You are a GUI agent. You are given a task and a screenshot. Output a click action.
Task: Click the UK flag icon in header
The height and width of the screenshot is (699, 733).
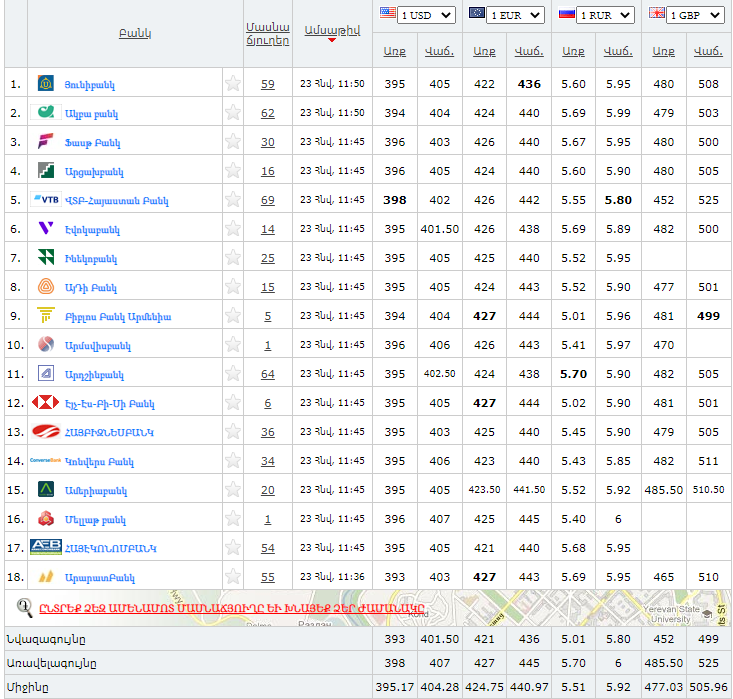657,13
